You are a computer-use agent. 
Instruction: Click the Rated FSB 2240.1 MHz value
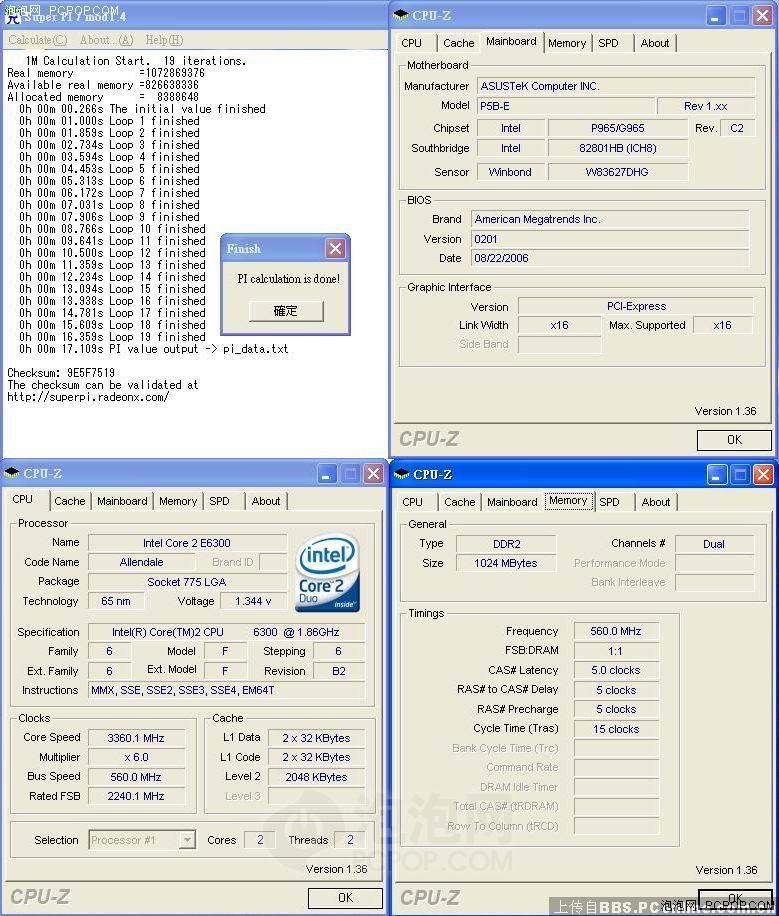[x=136, y=796]
